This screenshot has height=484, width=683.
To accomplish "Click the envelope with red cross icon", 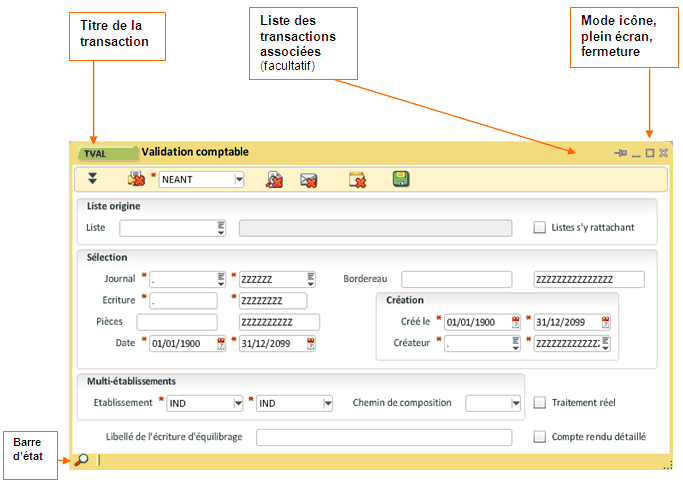I will tap(309, 180).
